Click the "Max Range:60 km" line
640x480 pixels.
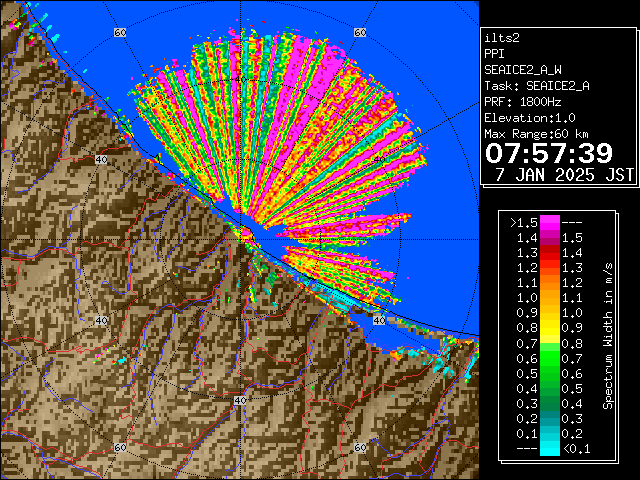(536, 134)
